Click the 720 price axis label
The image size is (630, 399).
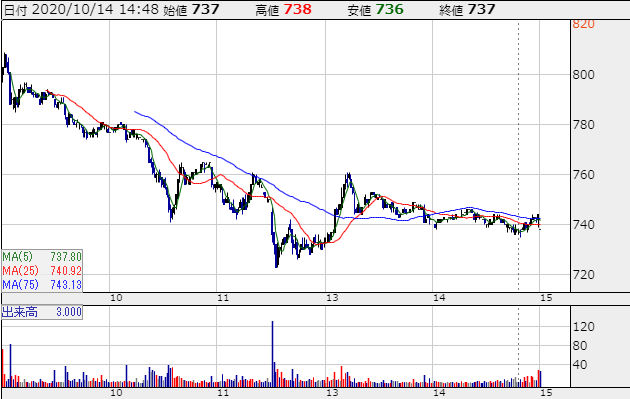pos(583,275)
